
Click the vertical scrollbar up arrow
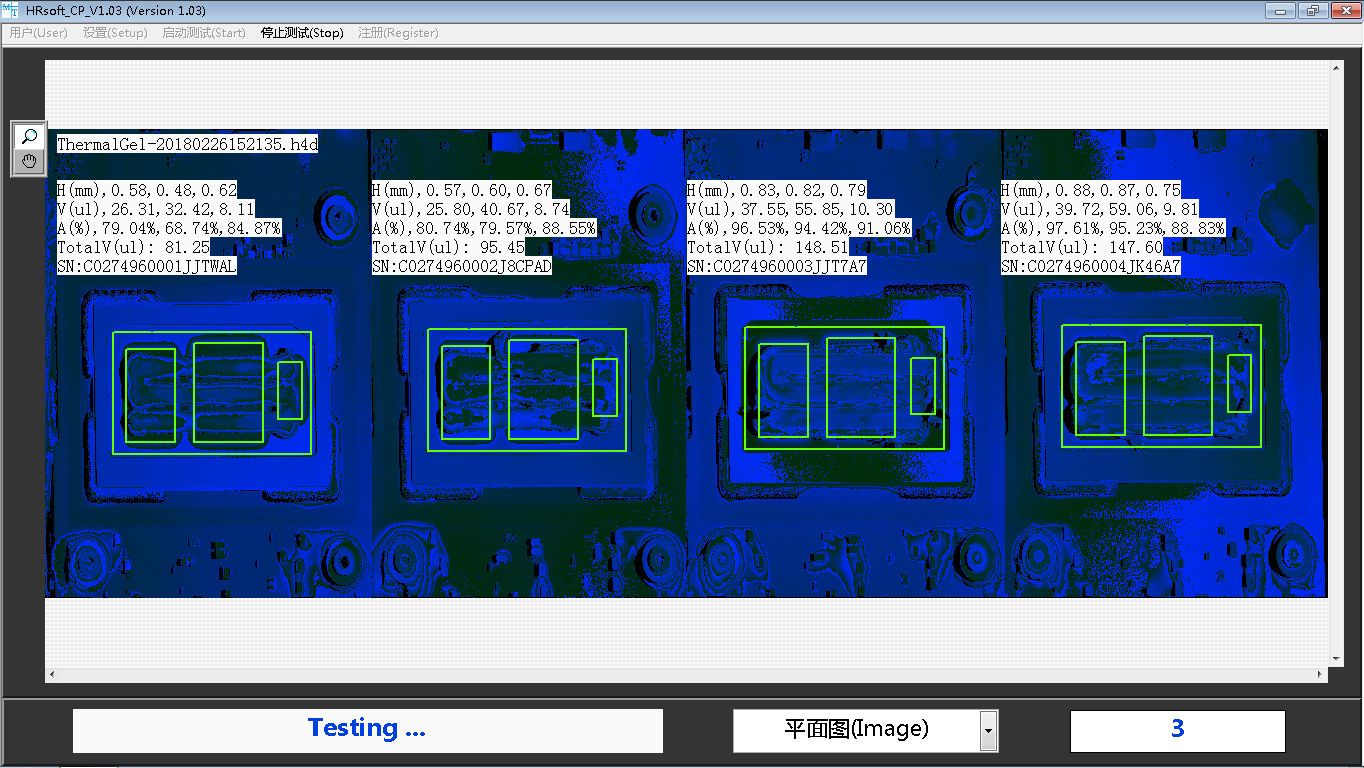[1335, 68]
